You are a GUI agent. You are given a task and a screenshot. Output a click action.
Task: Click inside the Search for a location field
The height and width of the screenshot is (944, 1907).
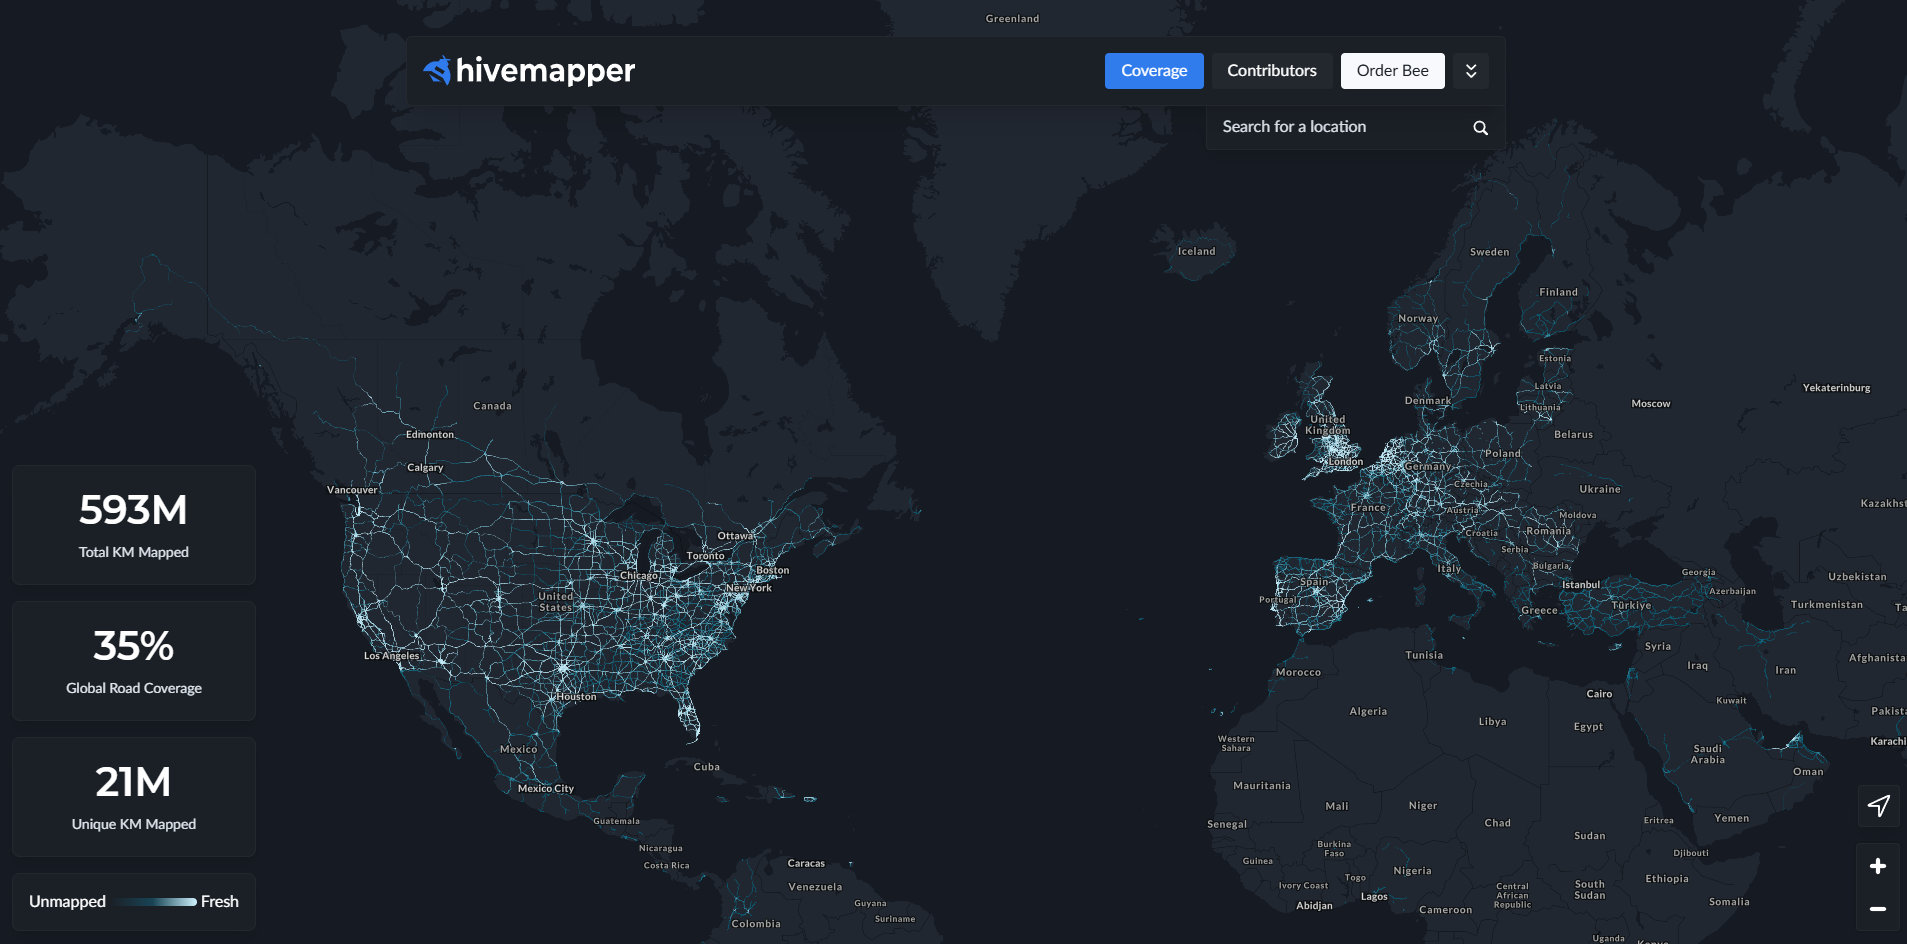pos(1330,127)
